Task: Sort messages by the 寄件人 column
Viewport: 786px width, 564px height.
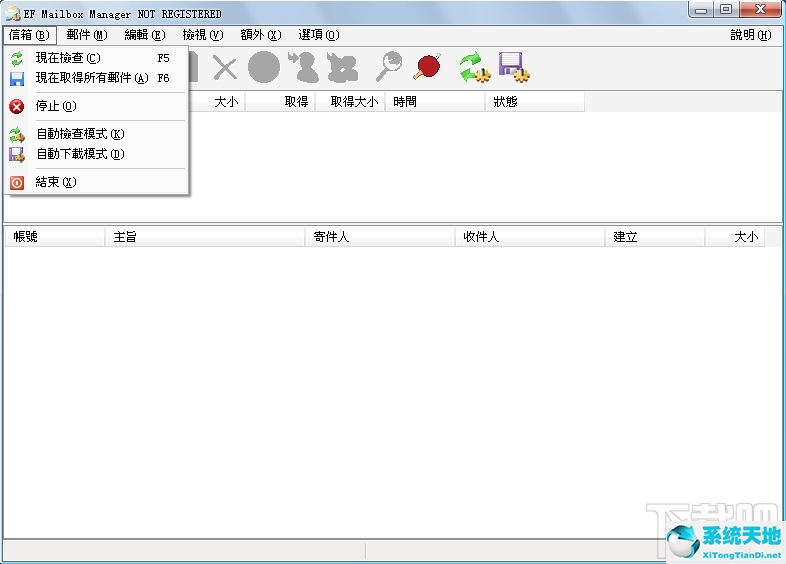Action: coord(380,237)
